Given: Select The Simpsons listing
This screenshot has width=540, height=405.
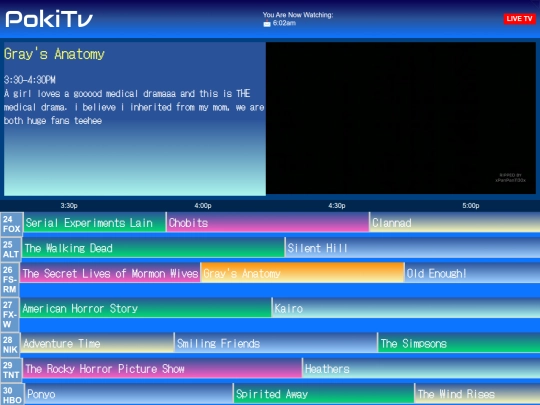Looking at the screenshot, I should coord(459,343).
